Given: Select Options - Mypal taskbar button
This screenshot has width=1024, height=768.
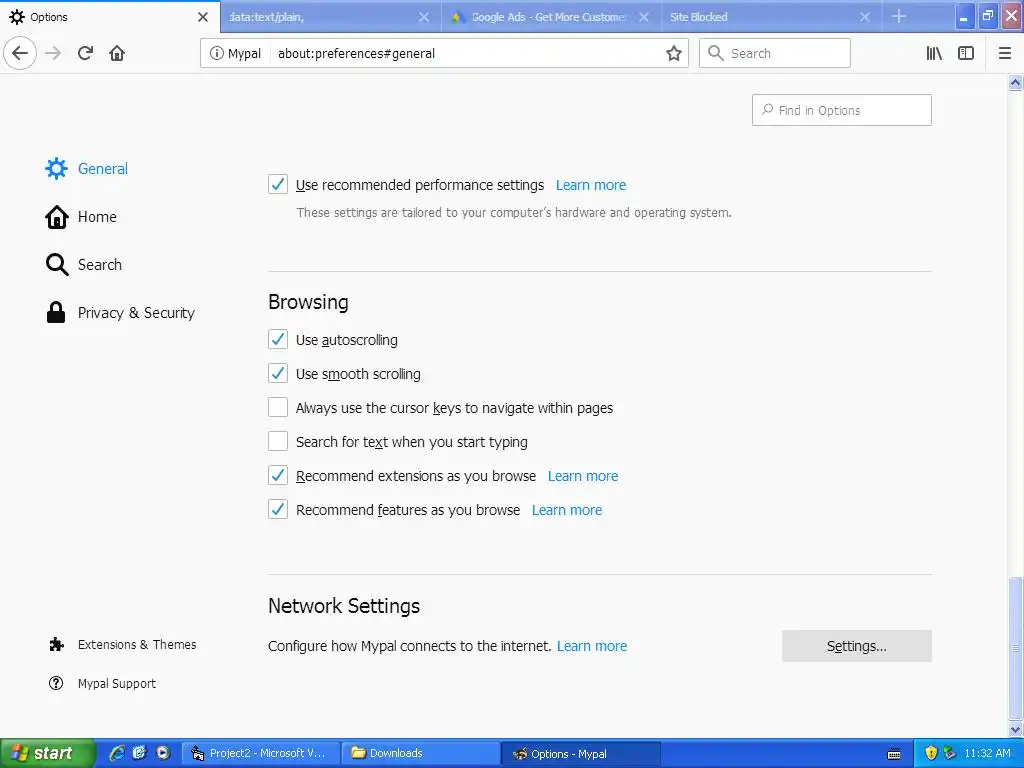Looking at the screenshot, I should (x=581, y=754).
